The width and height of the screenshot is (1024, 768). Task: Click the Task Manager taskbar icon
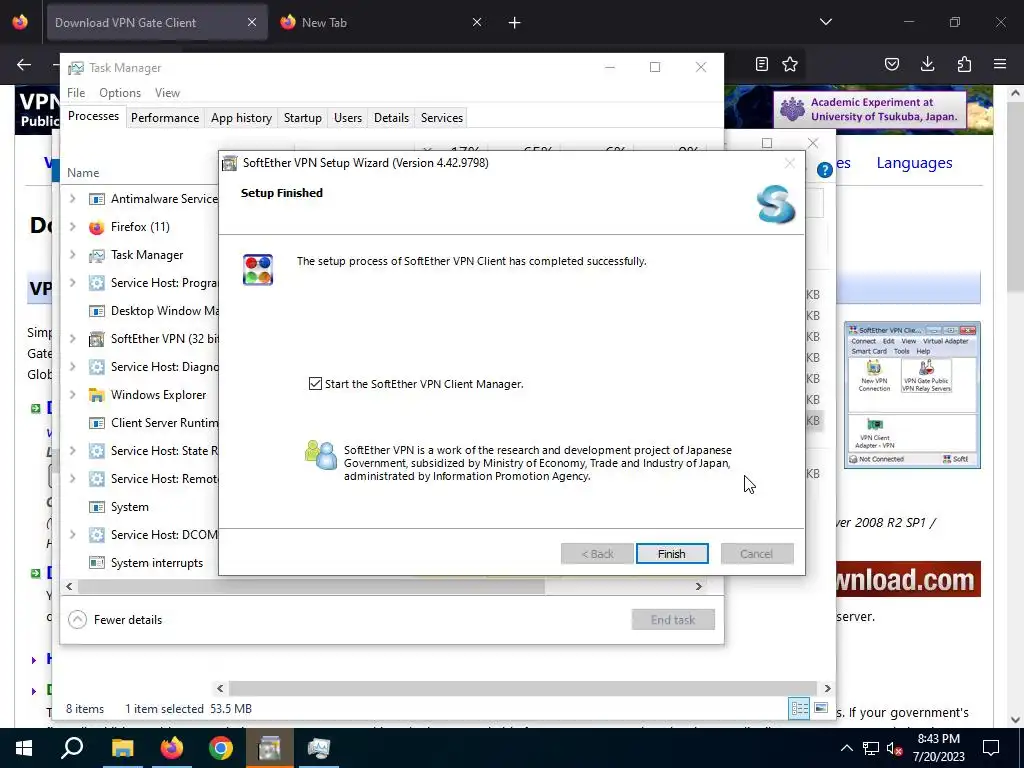(x=319, y=748)
